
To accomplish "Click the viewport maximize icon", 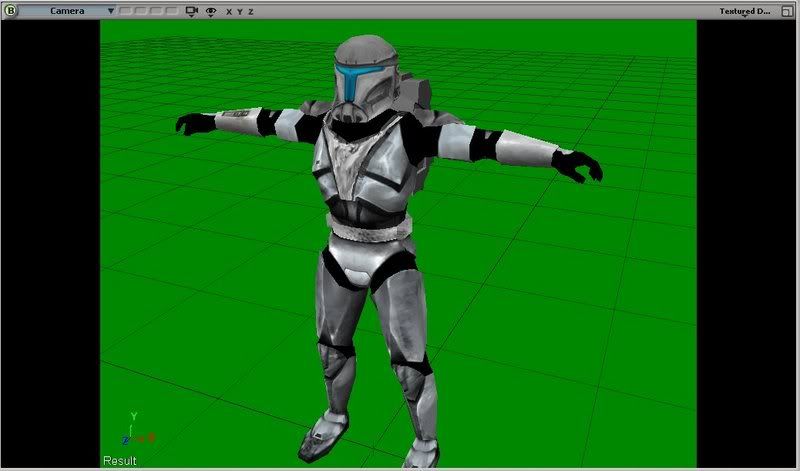I will tap(787, 11).
